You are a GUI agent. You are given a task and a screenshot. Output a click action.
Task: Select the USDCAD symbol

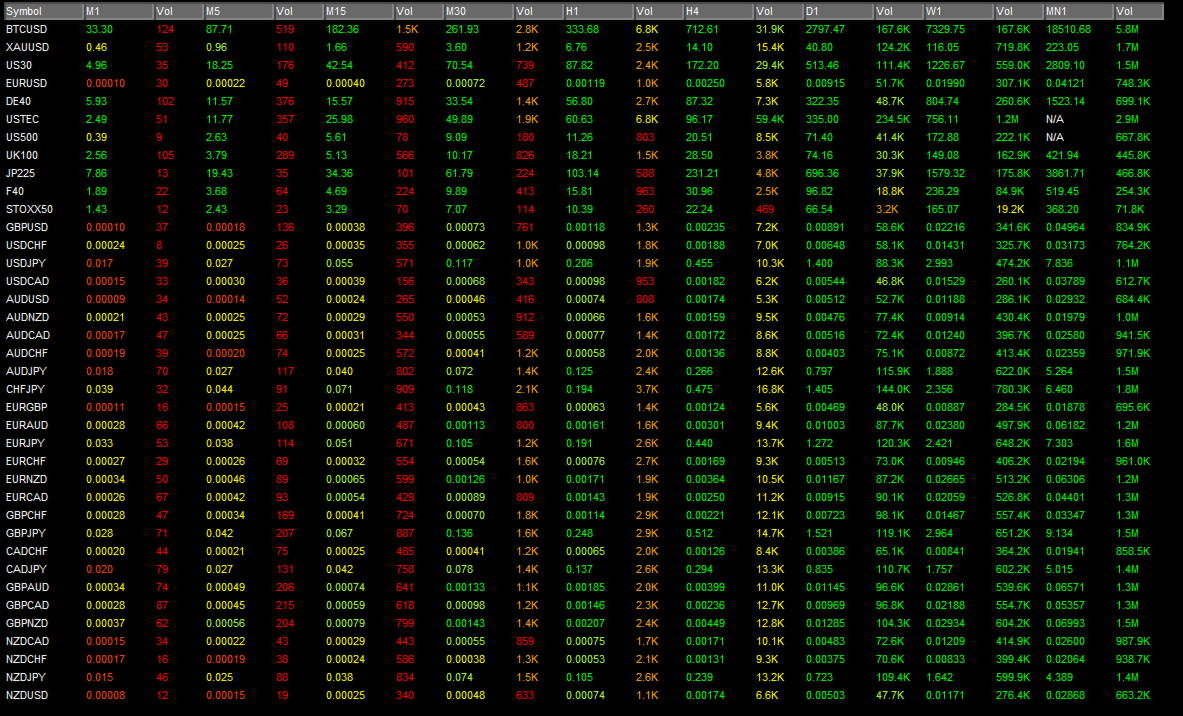(x=27, y=281)
